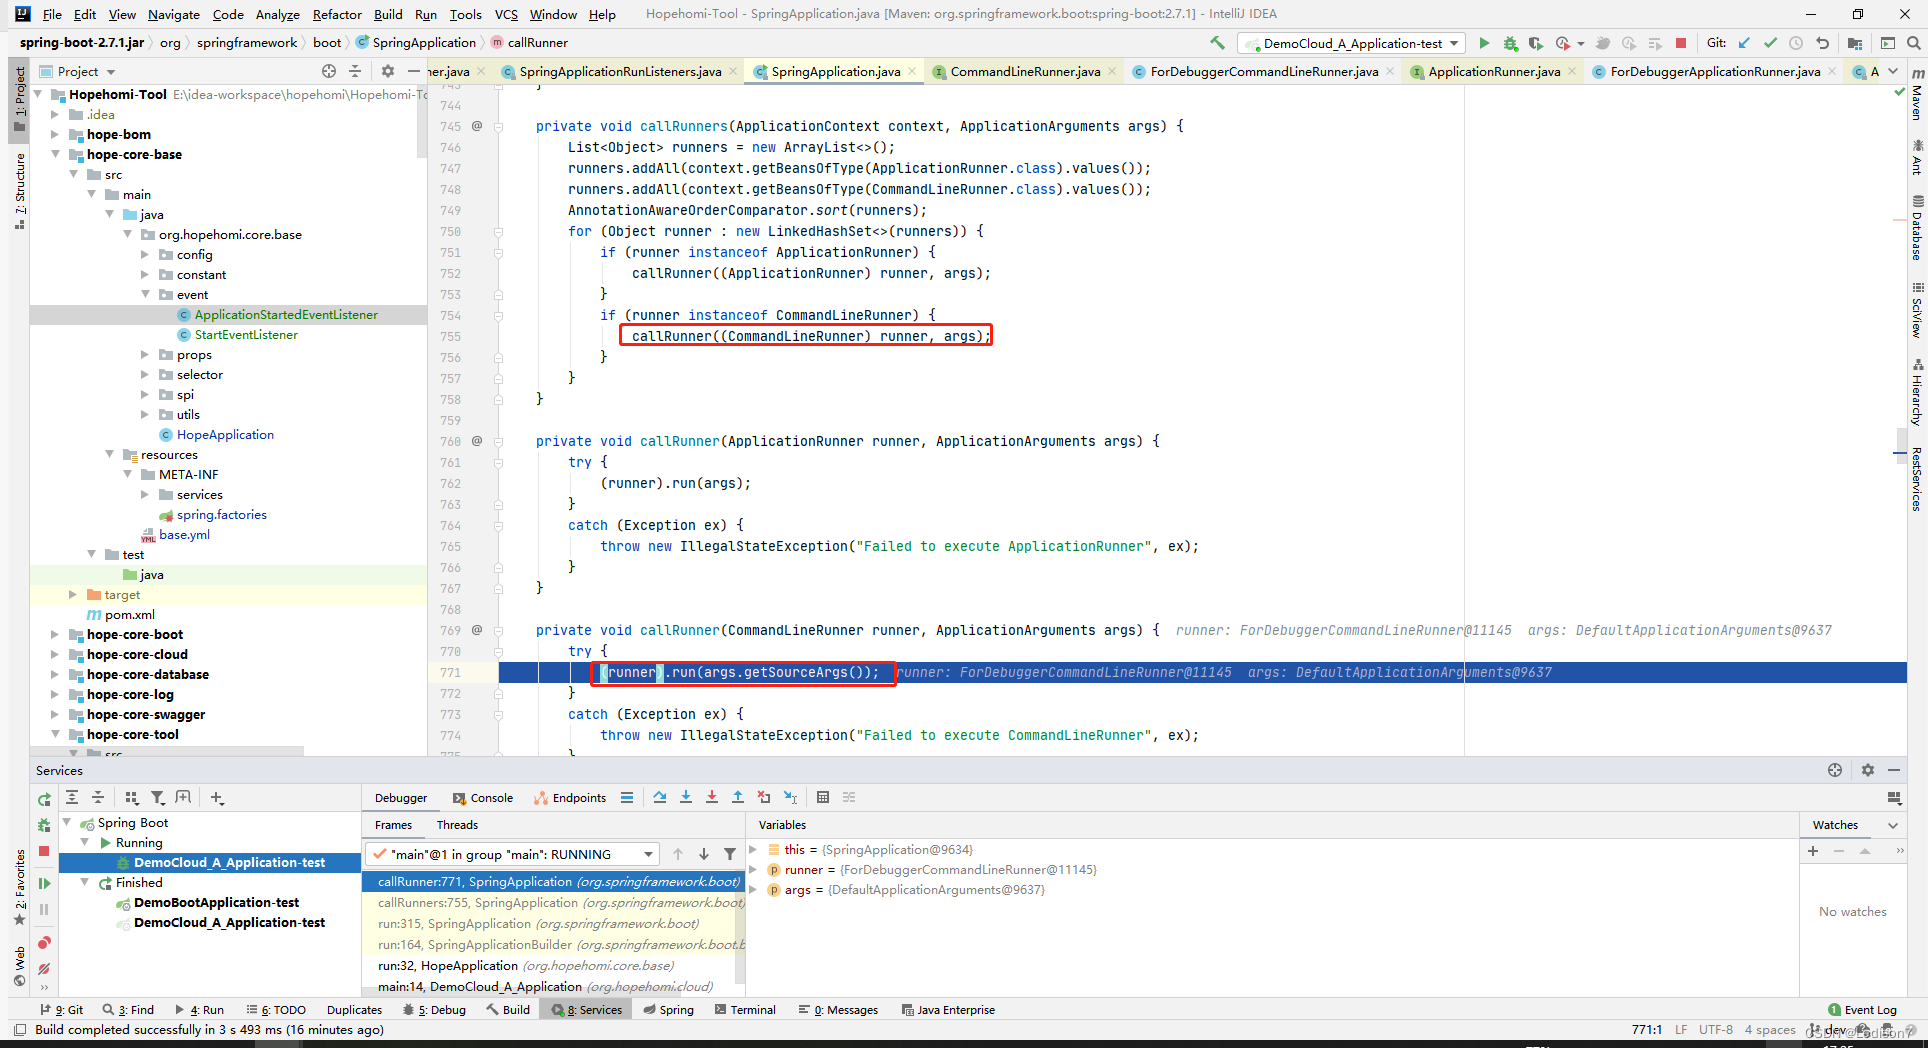
Task: Open Services panel gear settings
Action: click(1868, 770)
